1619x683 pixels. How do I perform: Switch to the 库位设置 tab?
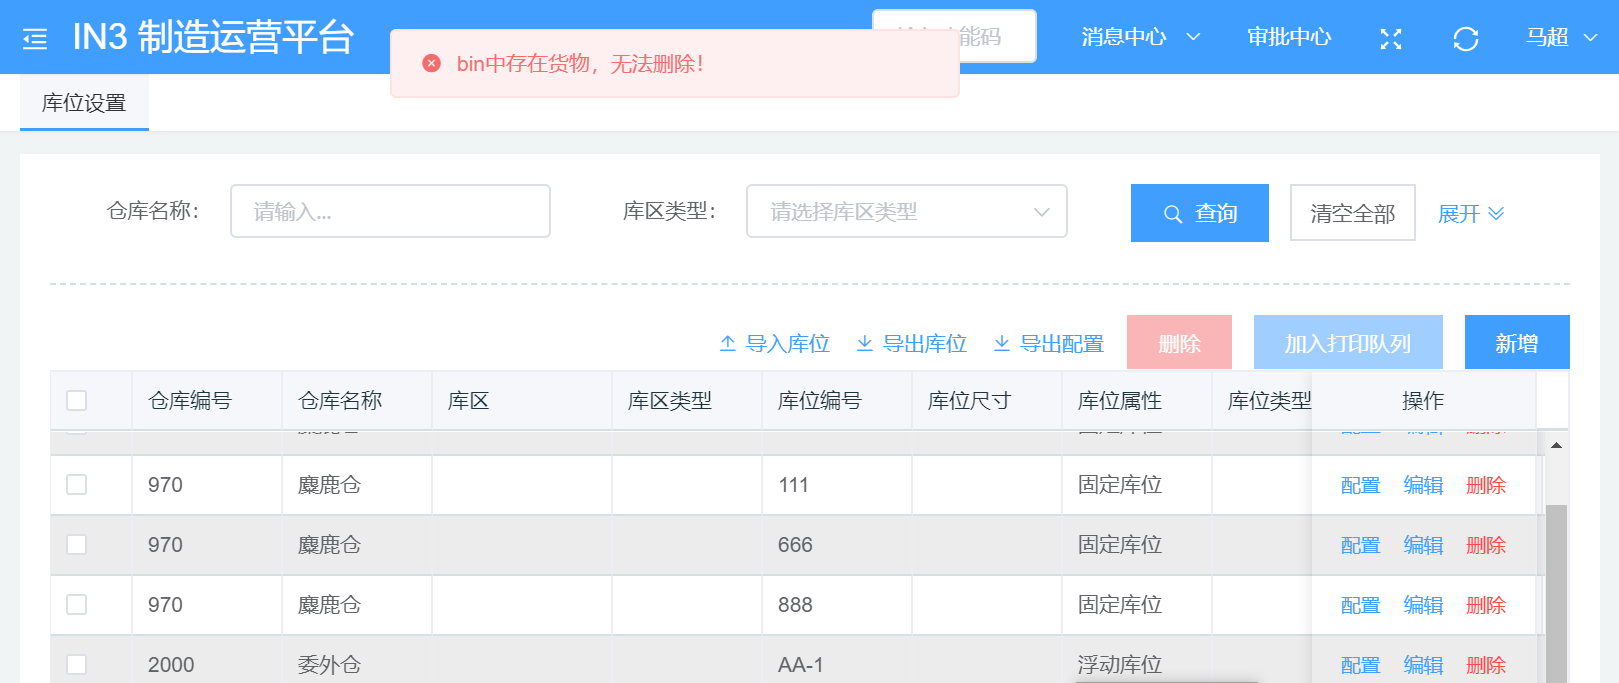[84, 103]
